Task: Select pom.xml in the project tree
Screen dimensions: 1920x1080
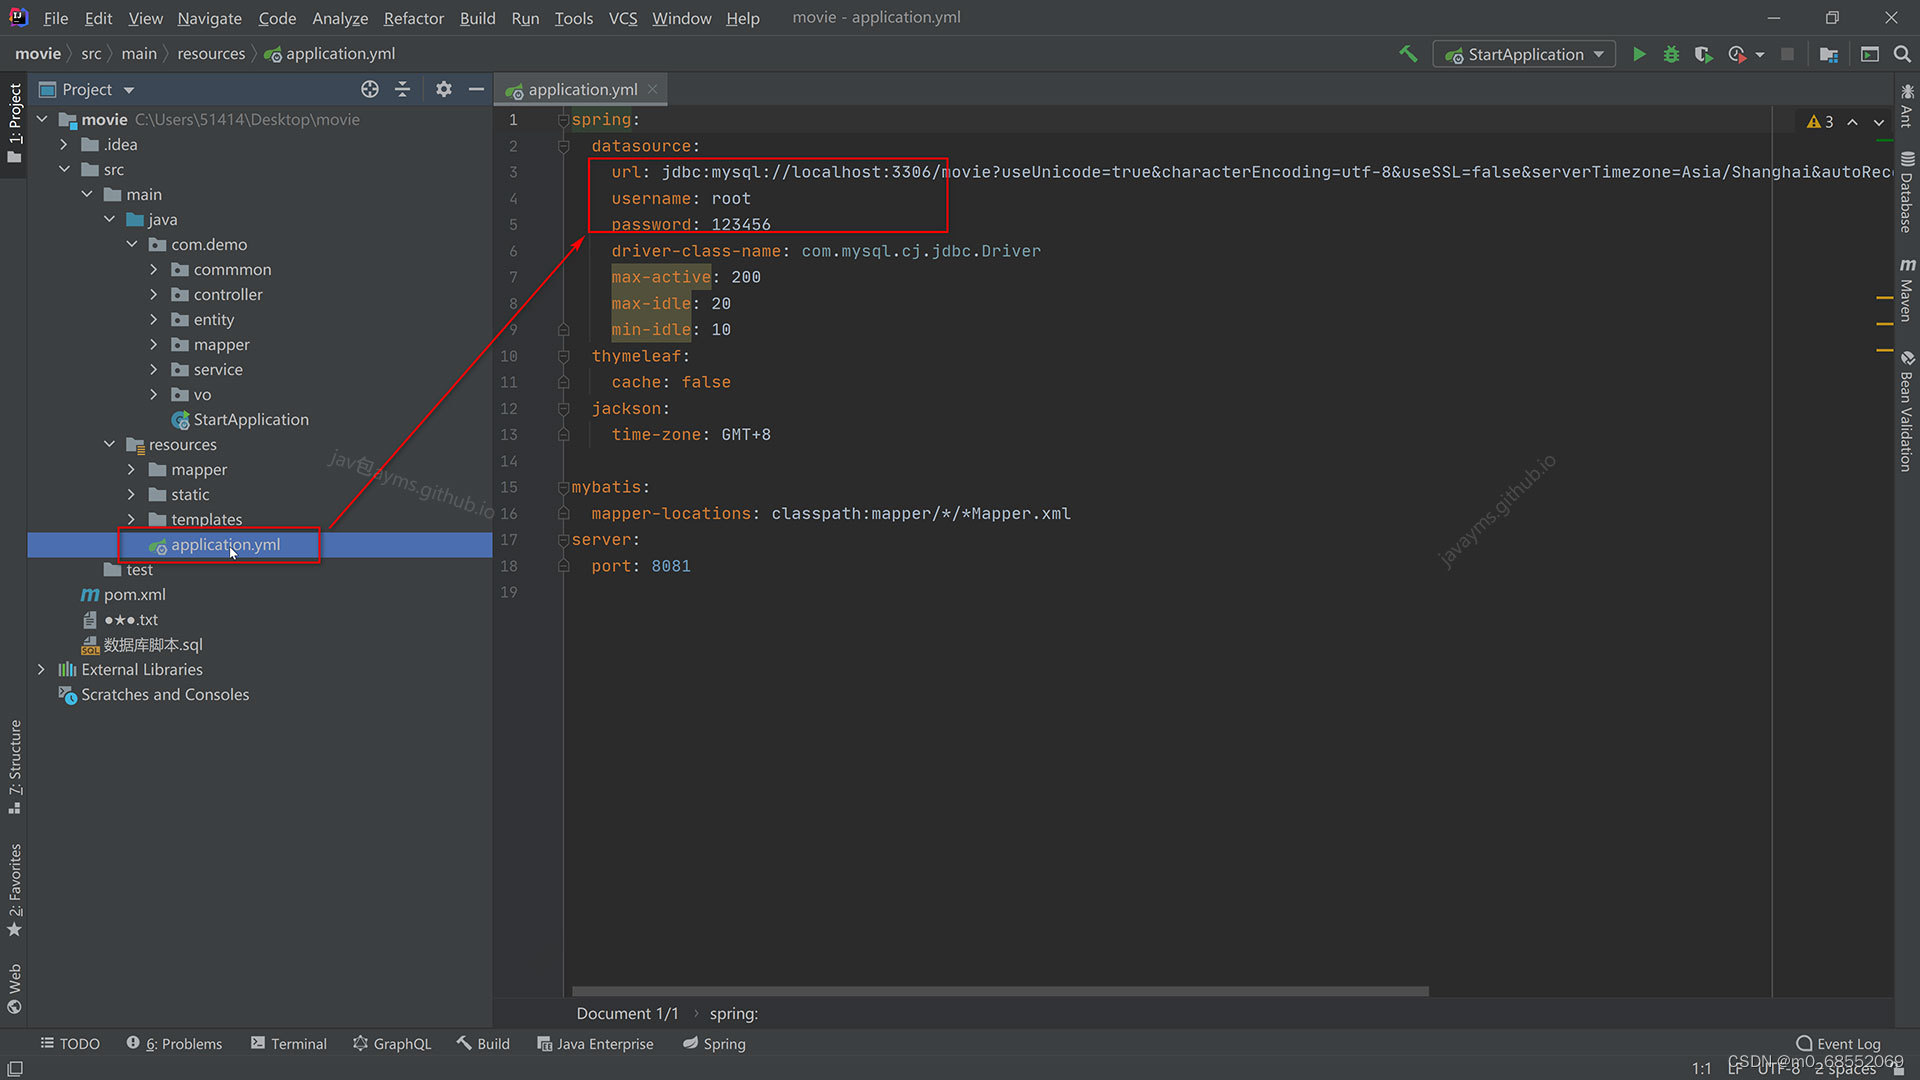Action: 134,594
